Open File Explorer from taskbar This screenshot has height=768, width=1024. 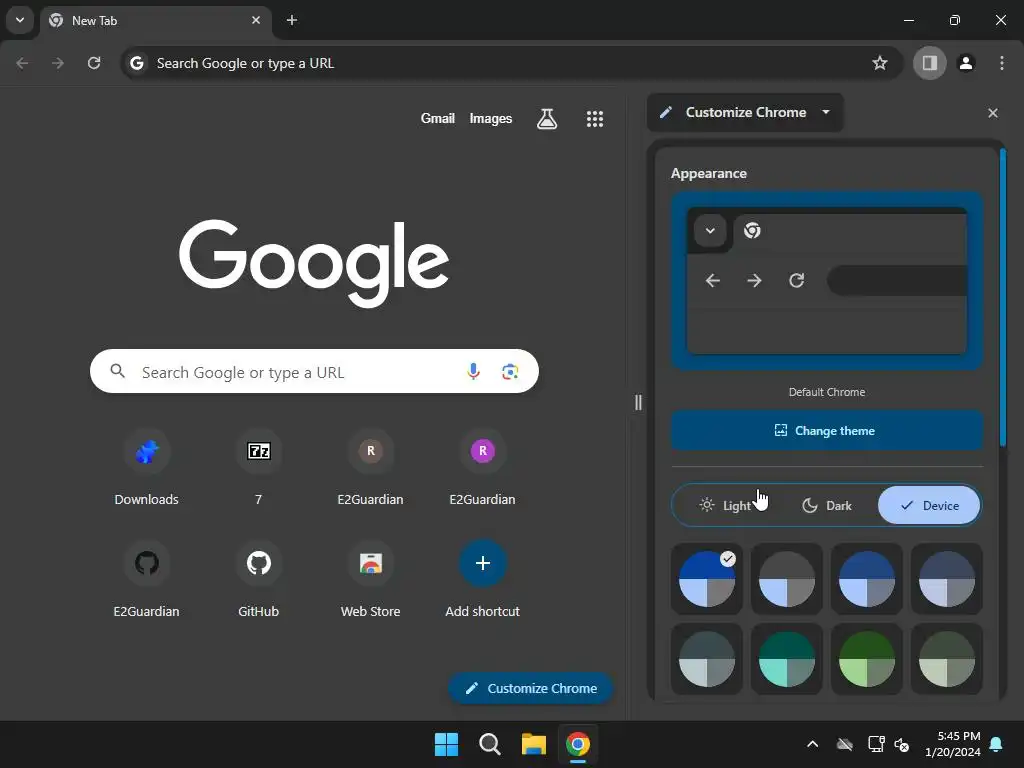(534, 744)
